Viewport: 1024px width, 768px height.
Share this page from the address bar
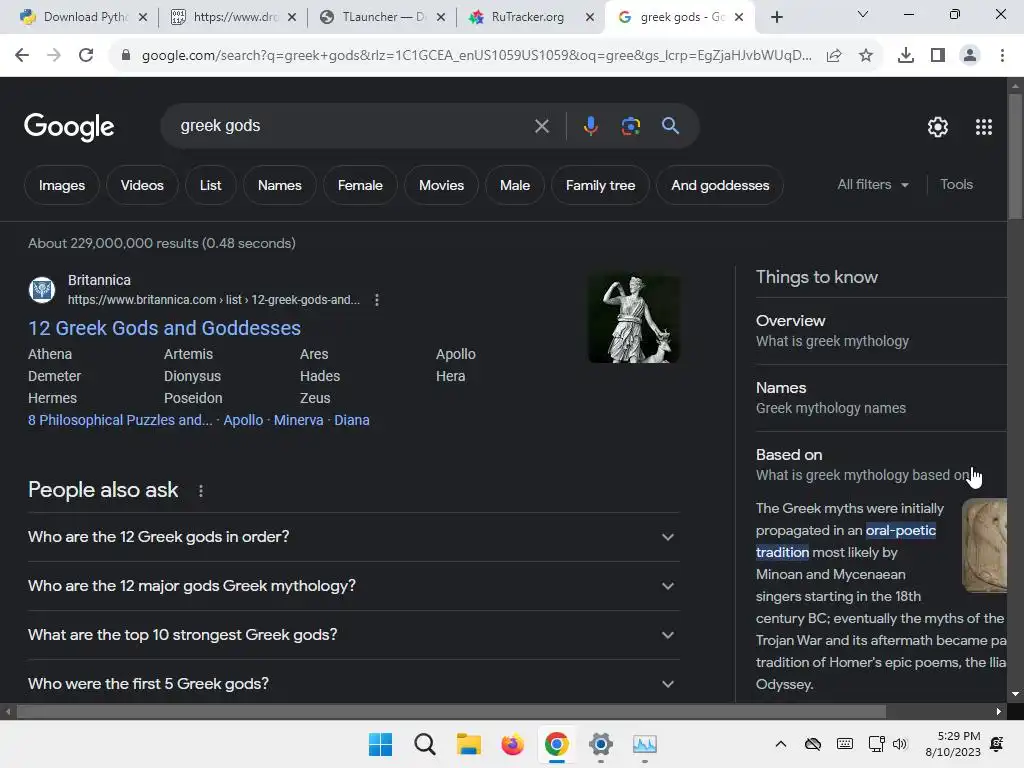click(x=834, y=56)
